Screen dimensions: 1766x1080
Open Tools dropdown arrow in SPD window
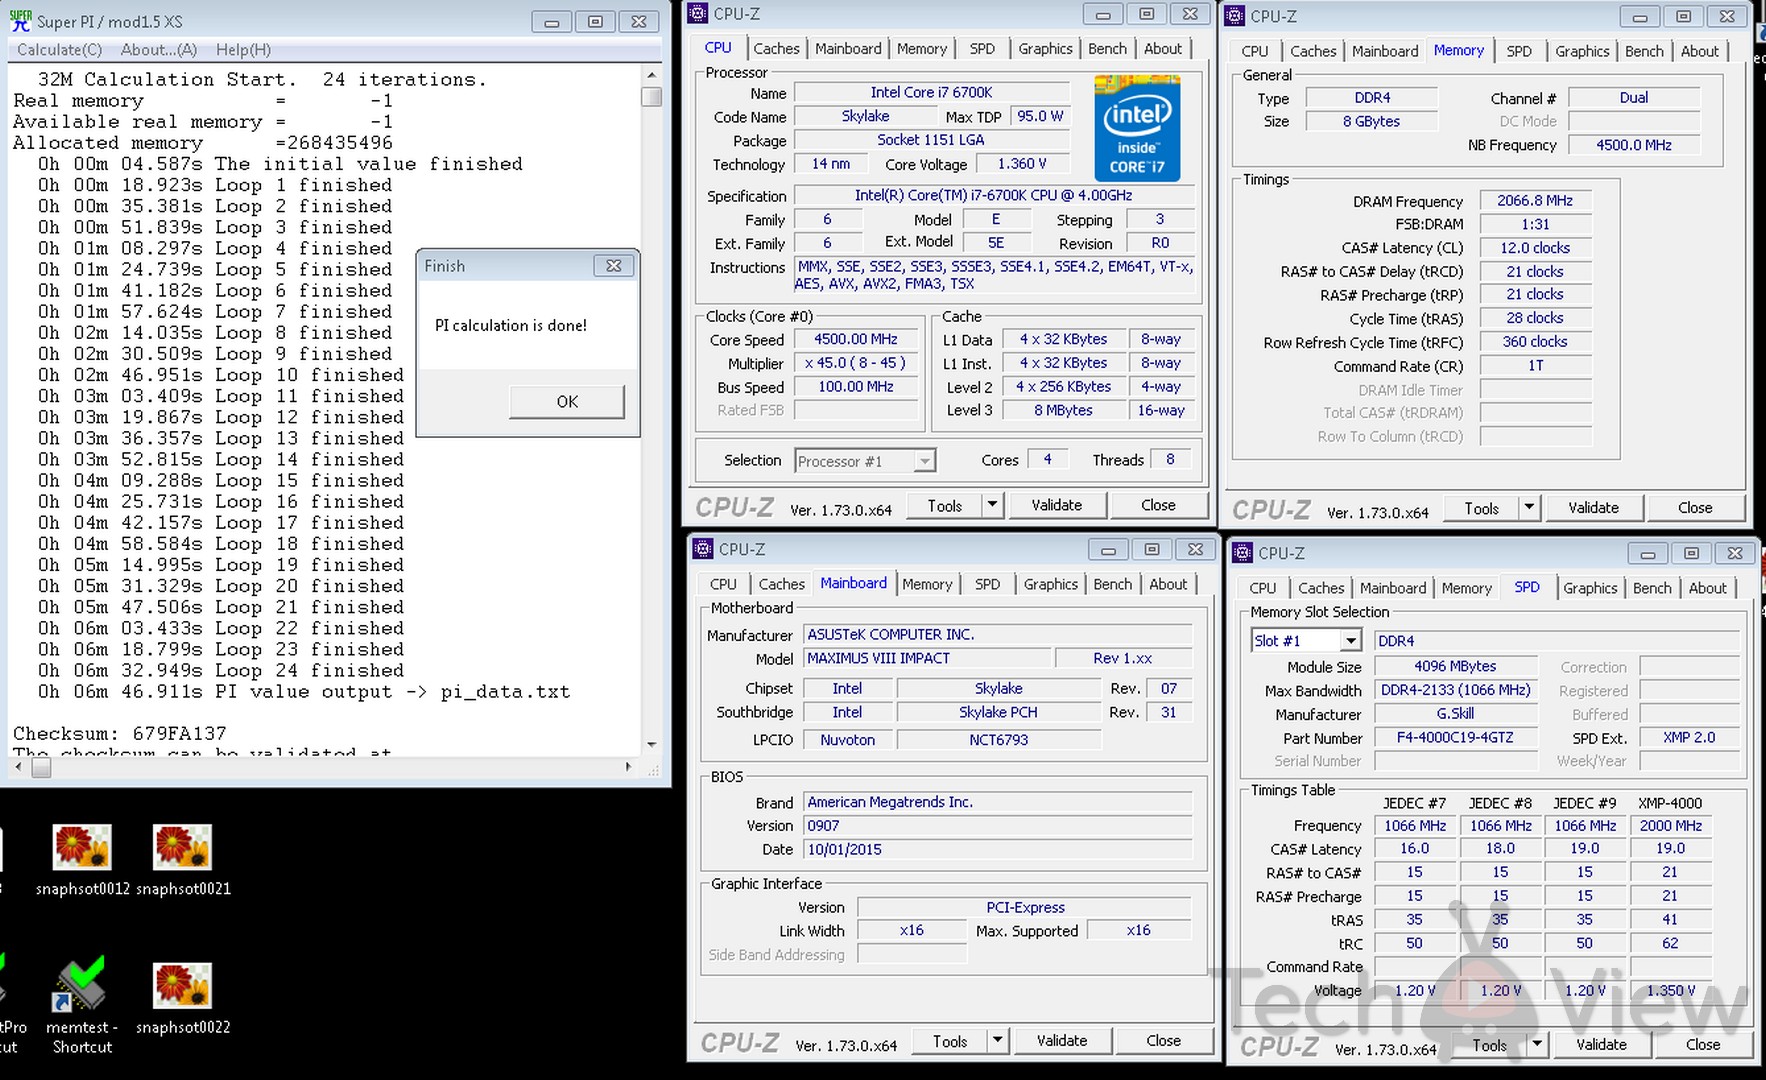(1537, 1045)
